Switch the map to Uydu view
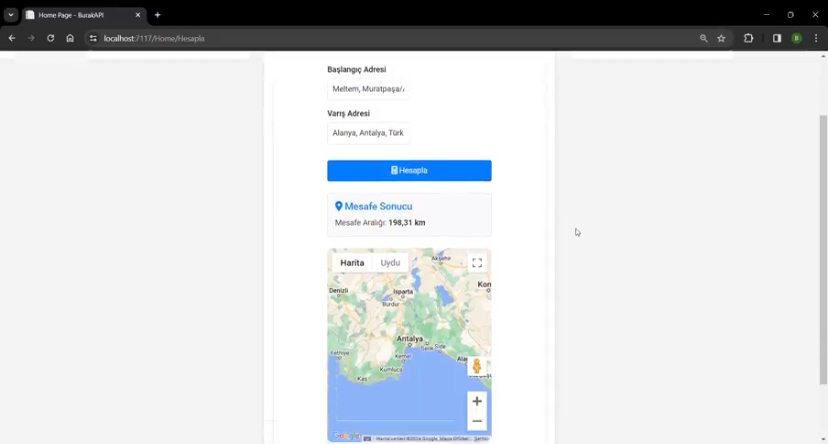Image resolution: width=828 pixels, height=444 pixels. point(390,263)
